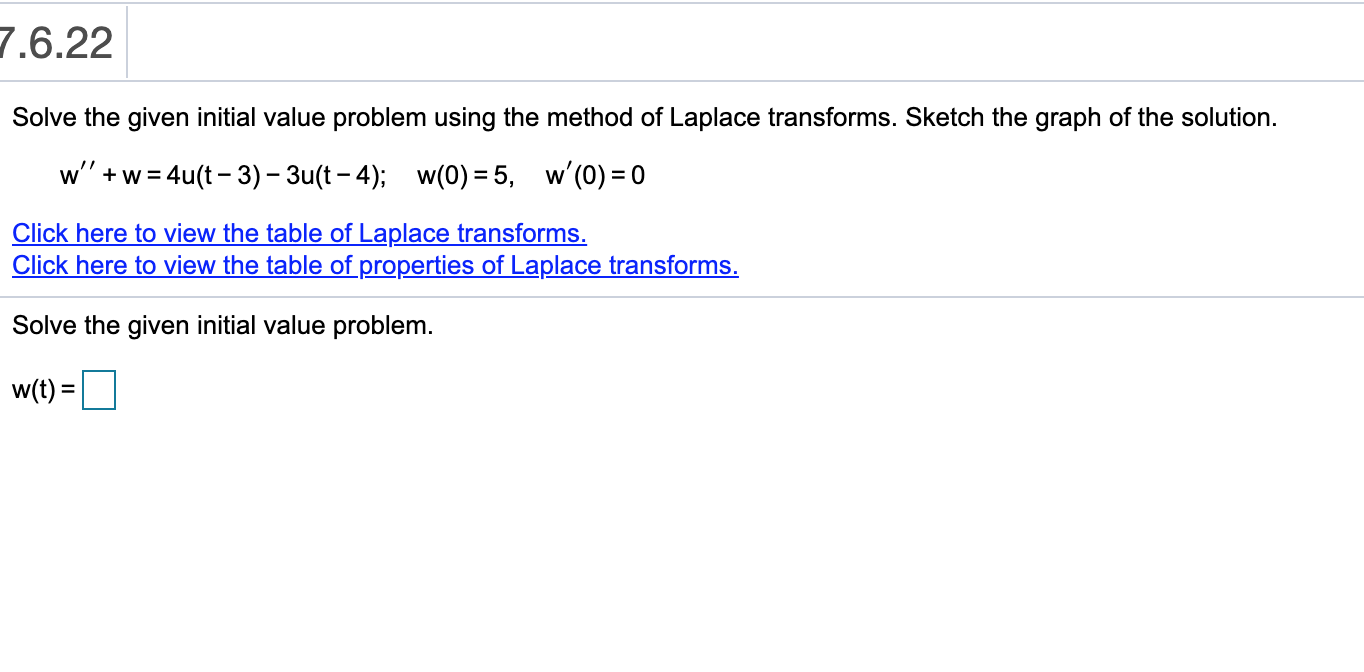Click the w(0) = 5 initial condition

pyautogui.click(x=467, y=177)
